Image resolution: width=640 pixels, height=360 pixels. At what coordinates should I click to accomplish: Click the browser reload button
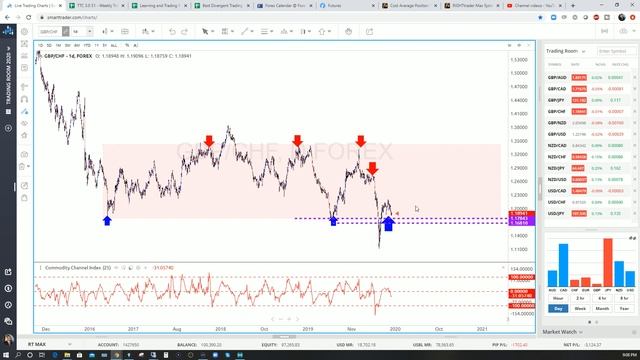pos(29,18)
